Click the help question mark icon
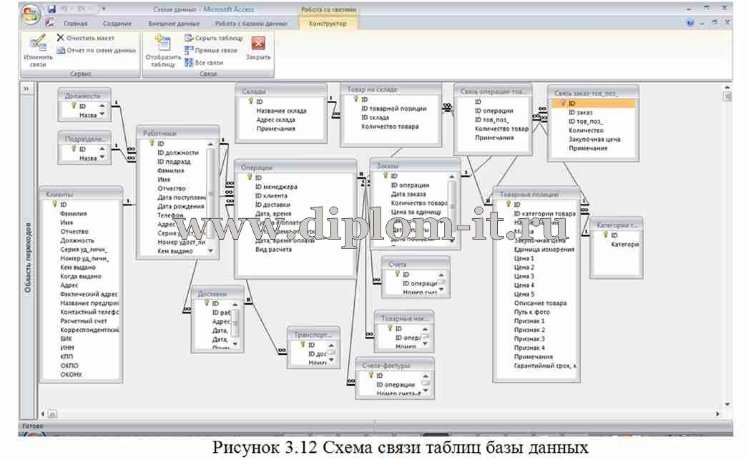Screen dimensions: 746x460 [690, 20]
